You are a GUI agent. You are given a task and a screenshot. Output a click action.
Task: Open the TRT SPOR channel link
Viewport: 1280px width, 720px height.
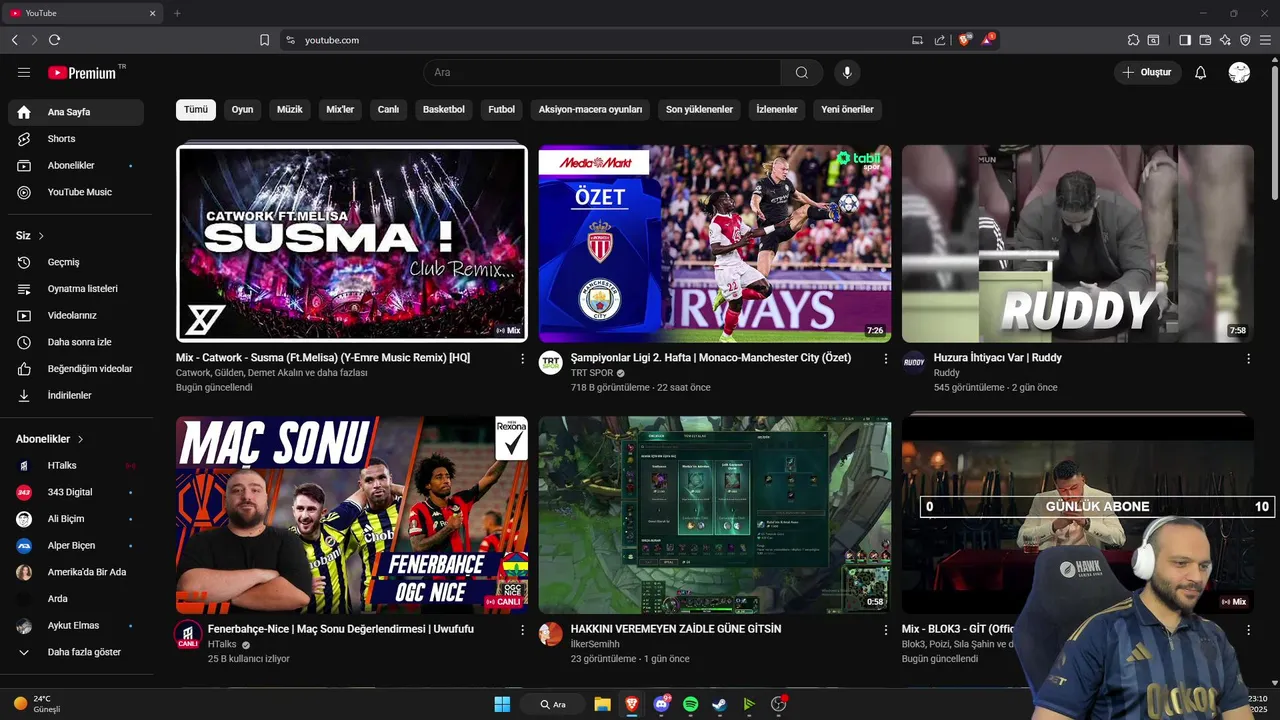[592, 373]
